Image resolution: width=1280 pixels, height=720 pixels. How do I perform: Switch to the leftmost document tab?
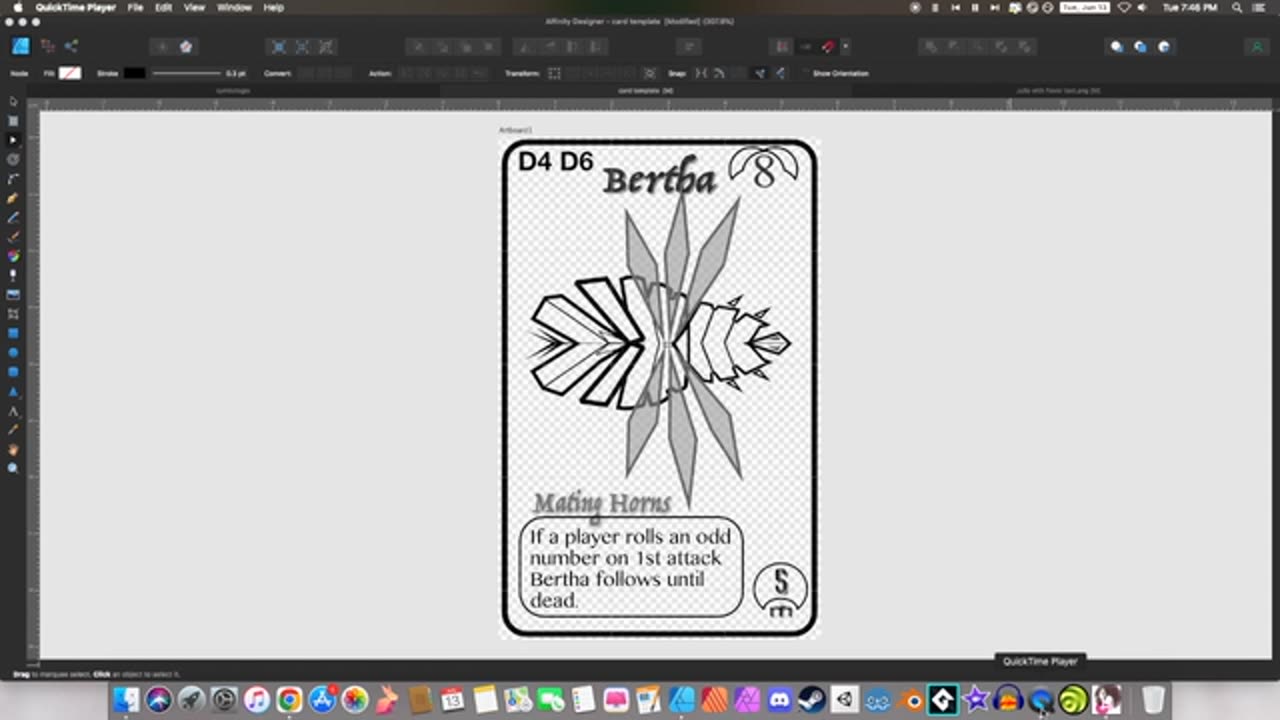233,90
